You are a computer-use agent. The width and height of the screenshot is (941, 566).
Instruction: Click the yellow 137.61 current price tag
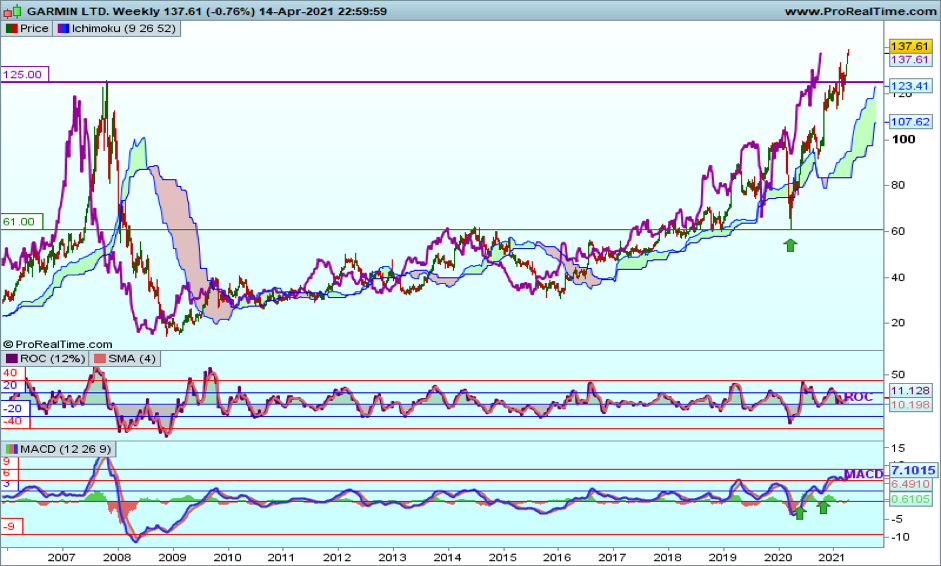[910, 46]
